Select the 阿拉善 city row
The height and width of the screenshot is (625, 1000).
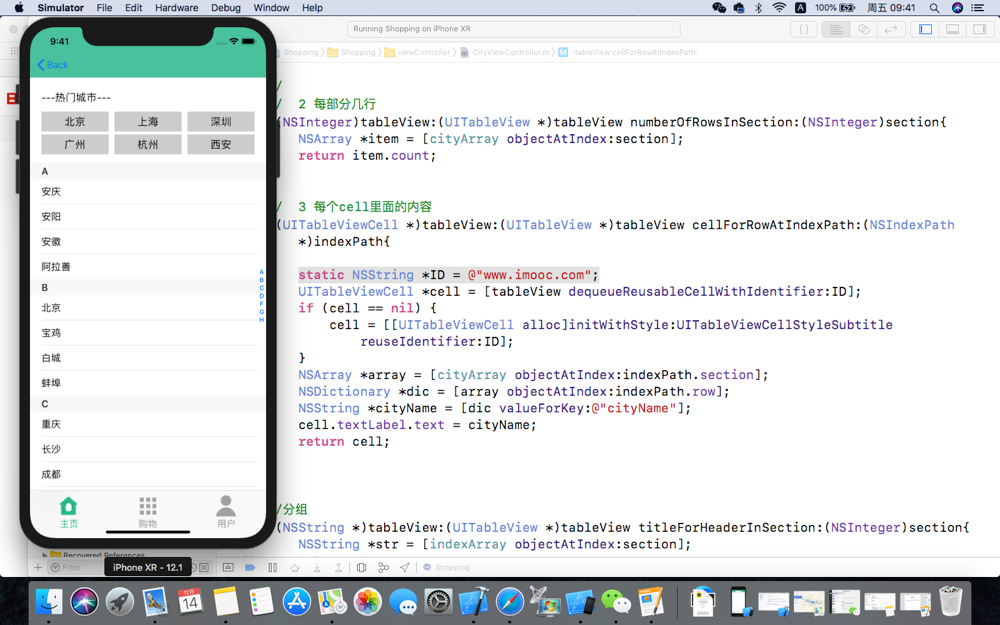click(148, 267)
